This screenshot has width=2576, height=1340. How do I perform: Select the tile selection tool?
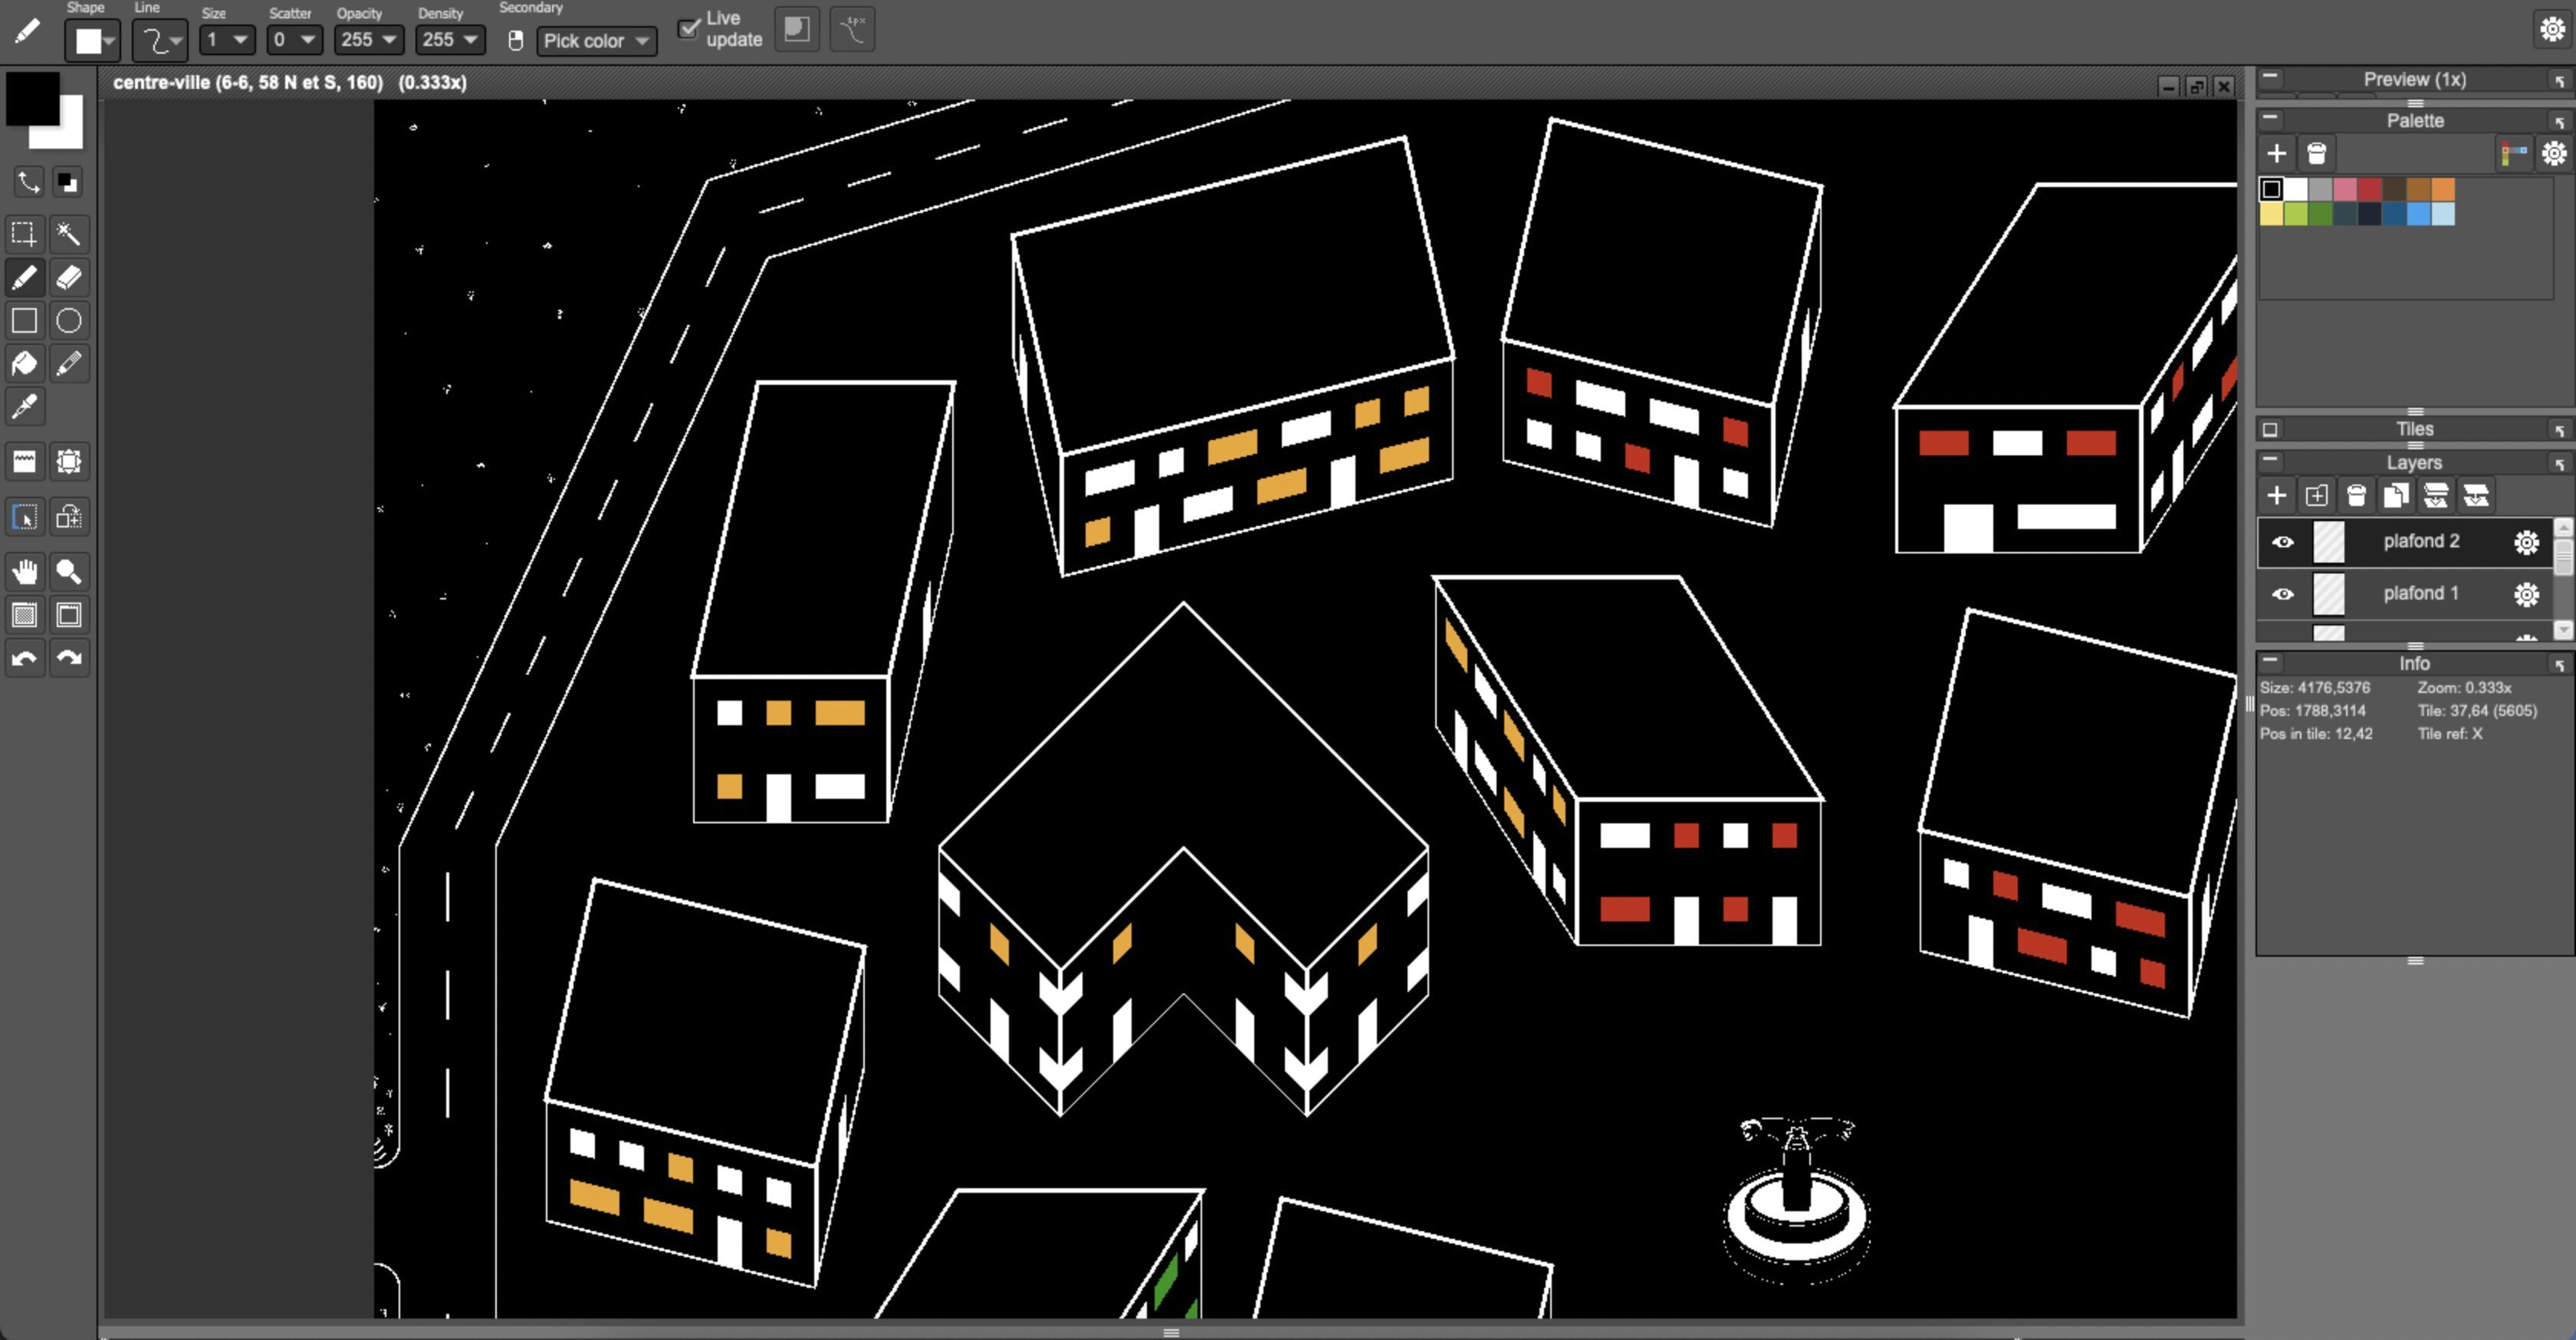tap(24, 517)
